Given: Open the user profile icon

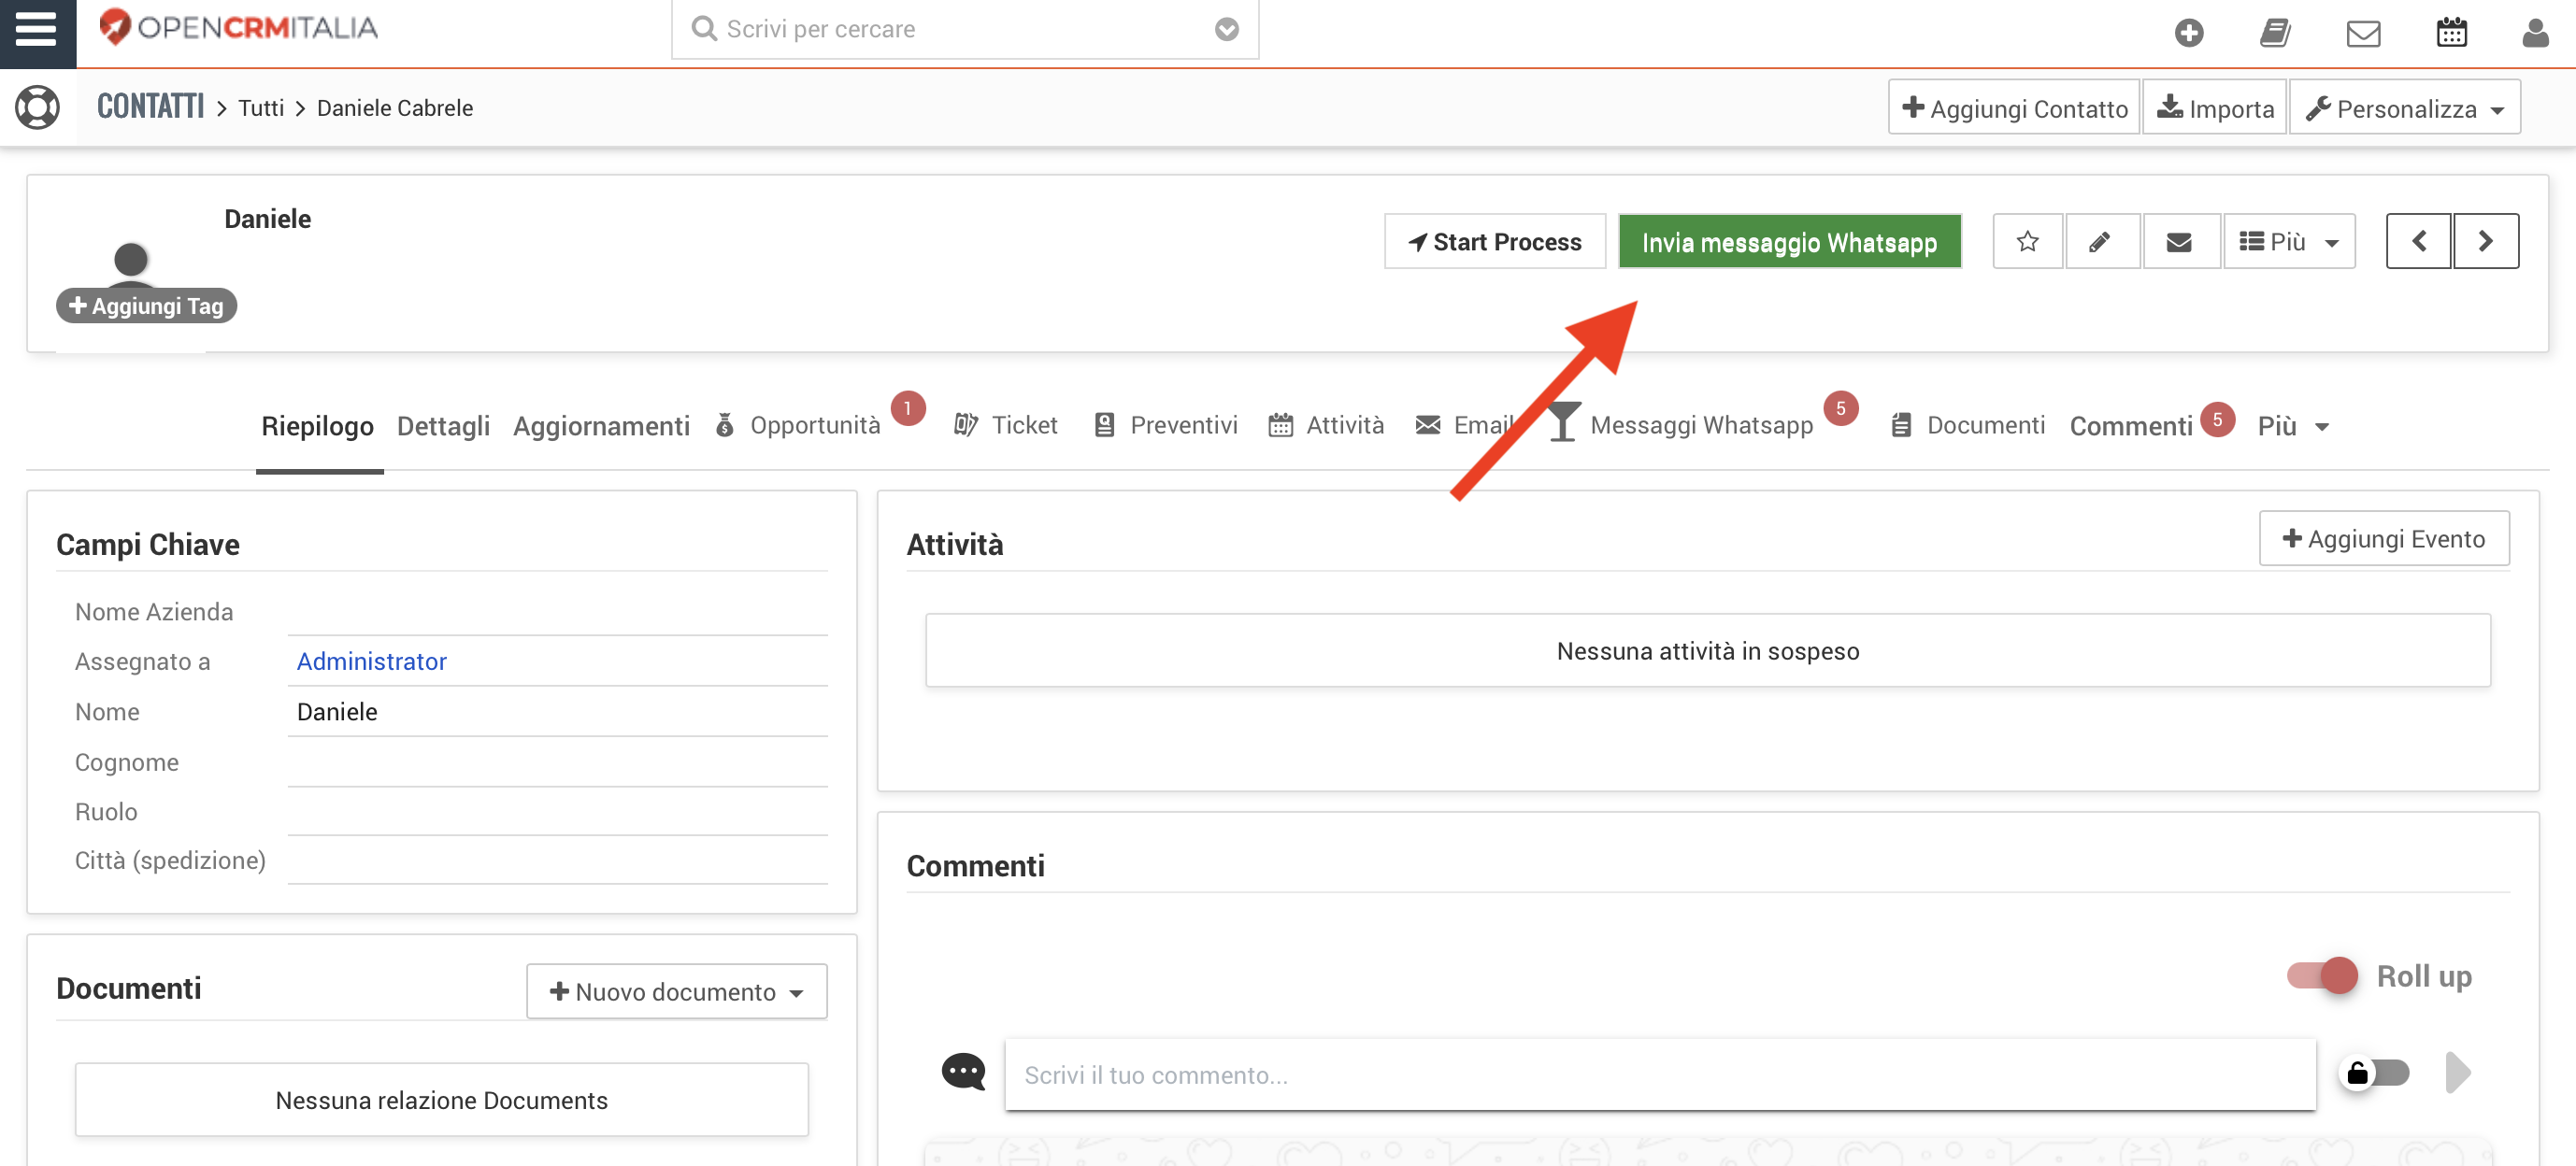Looking at the screenshot, I should coord(2534,33).
